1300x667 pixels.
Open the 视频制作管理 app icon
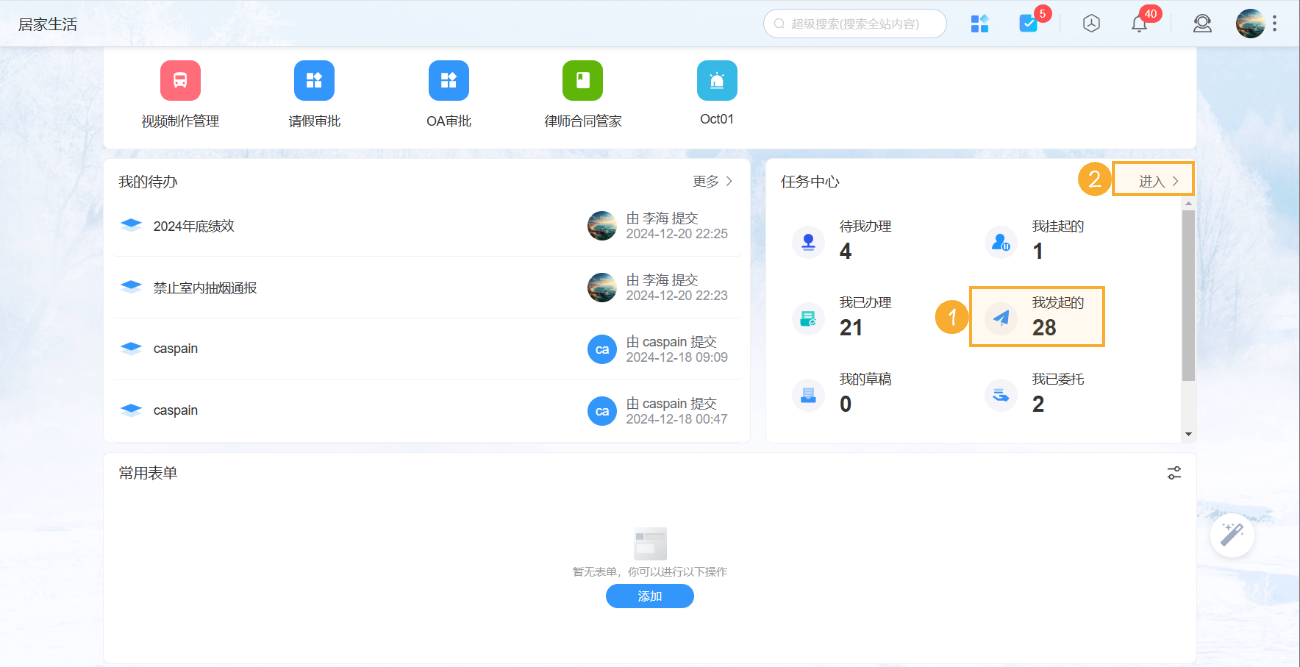click(180, 81)
